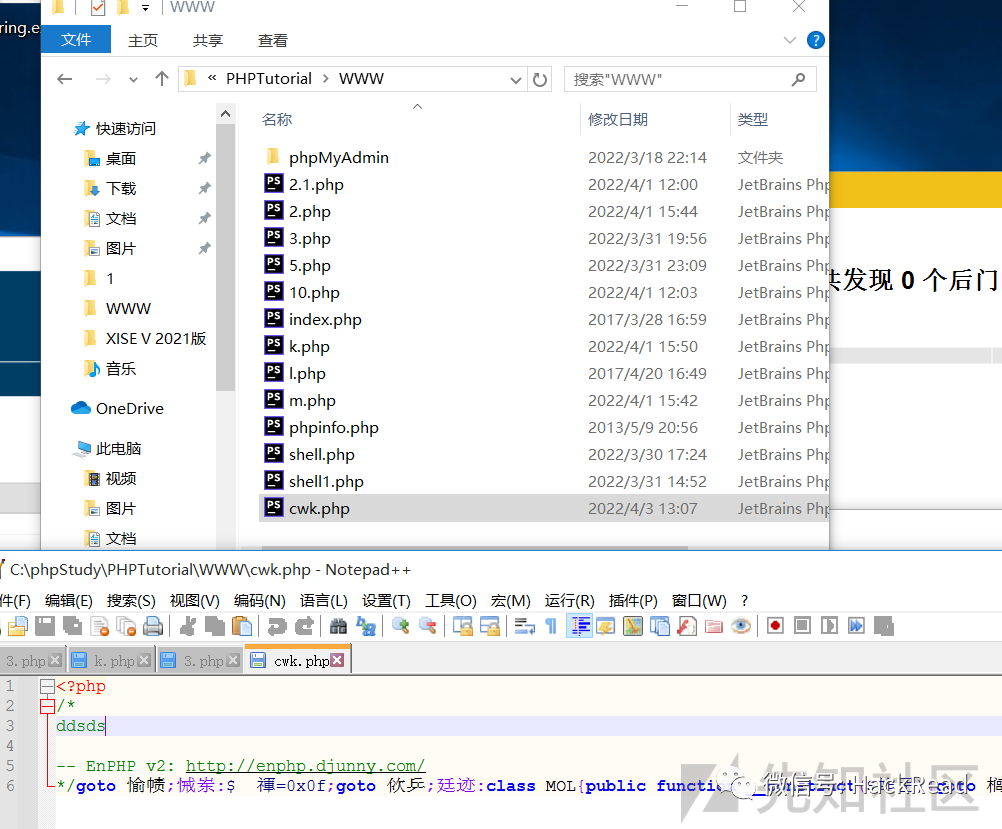Open the phpMyAdmin folder row
Screen dimensions: 1002x829
(544, 157)
